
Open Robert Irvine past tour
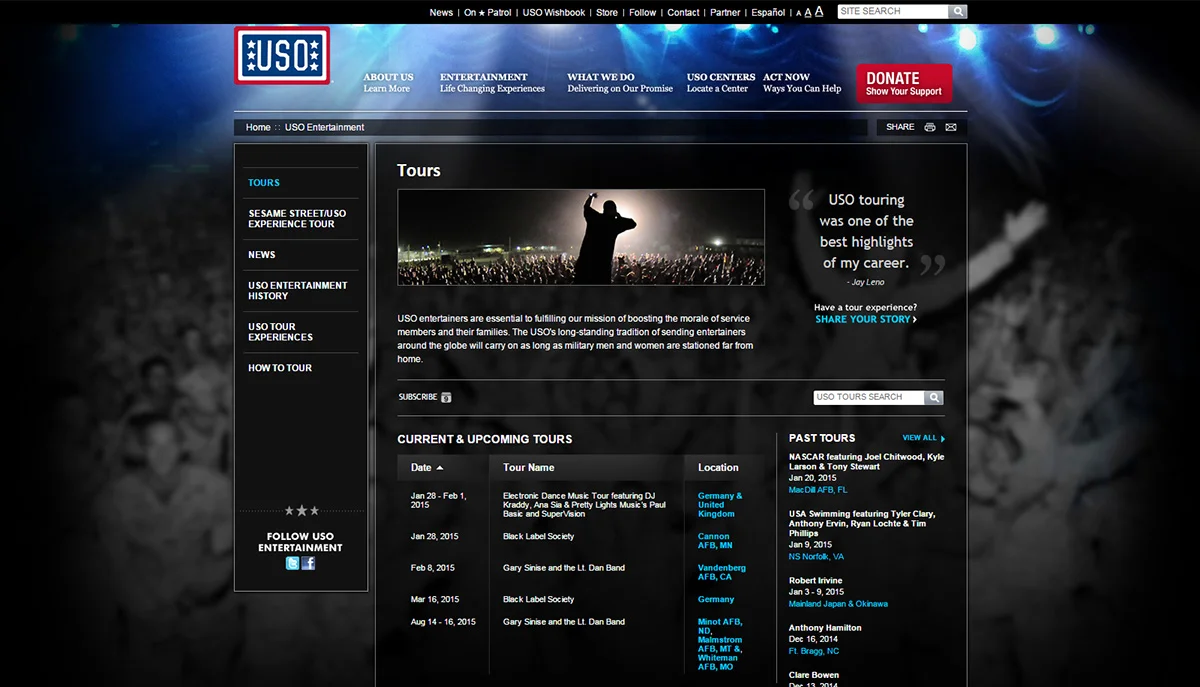(815, 581)
